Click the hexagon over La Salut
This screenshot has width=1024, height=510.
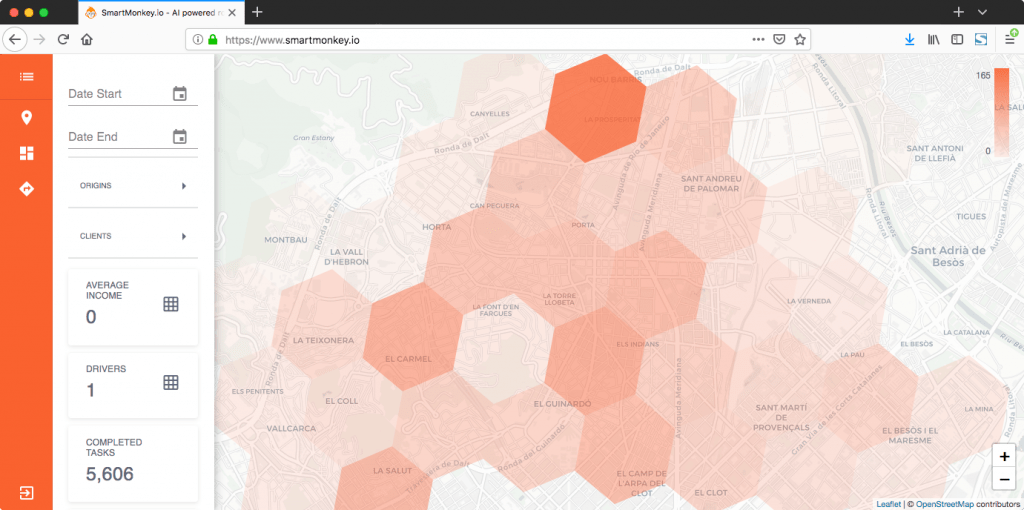(x=382, y=480)
